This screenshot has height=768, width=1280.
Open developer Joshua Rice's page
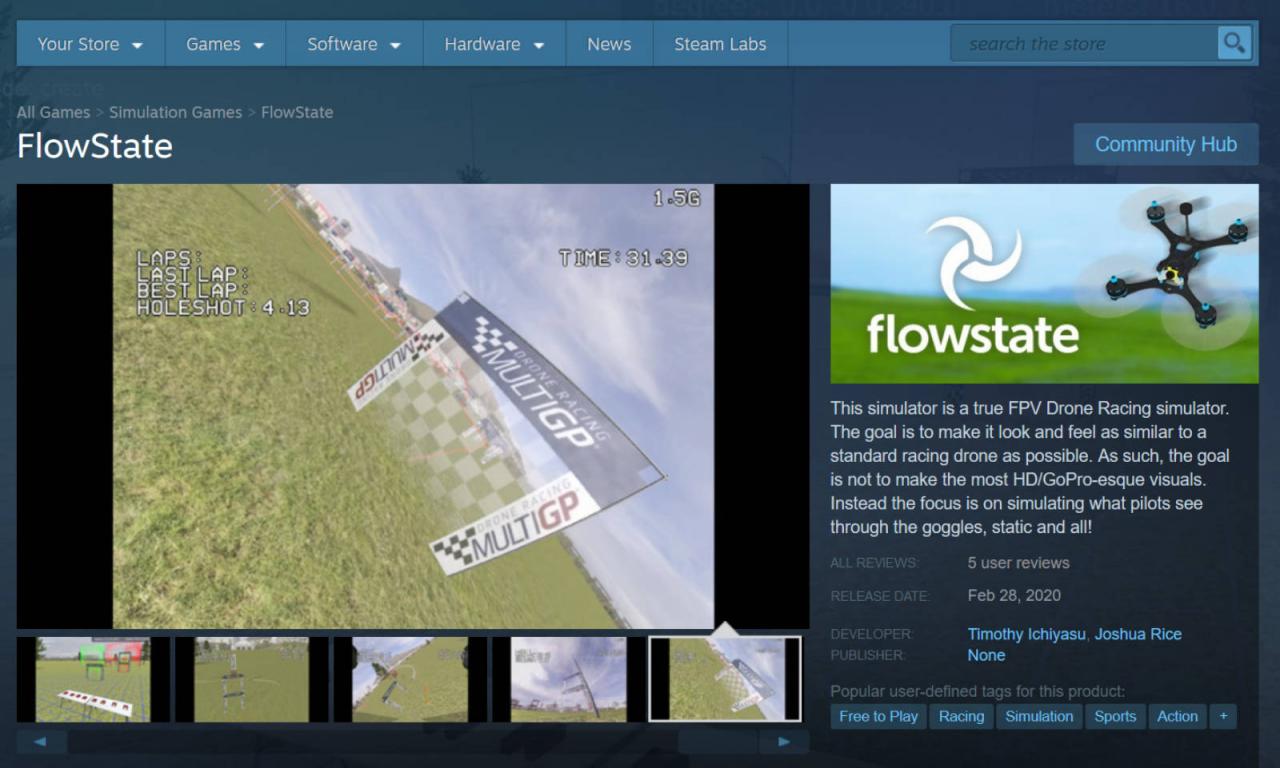1138,634
